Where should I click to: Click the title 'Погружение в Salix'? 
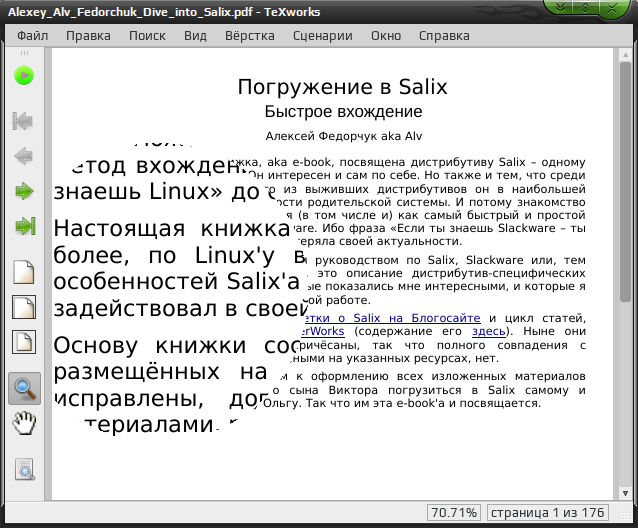[x=342, y=87]
